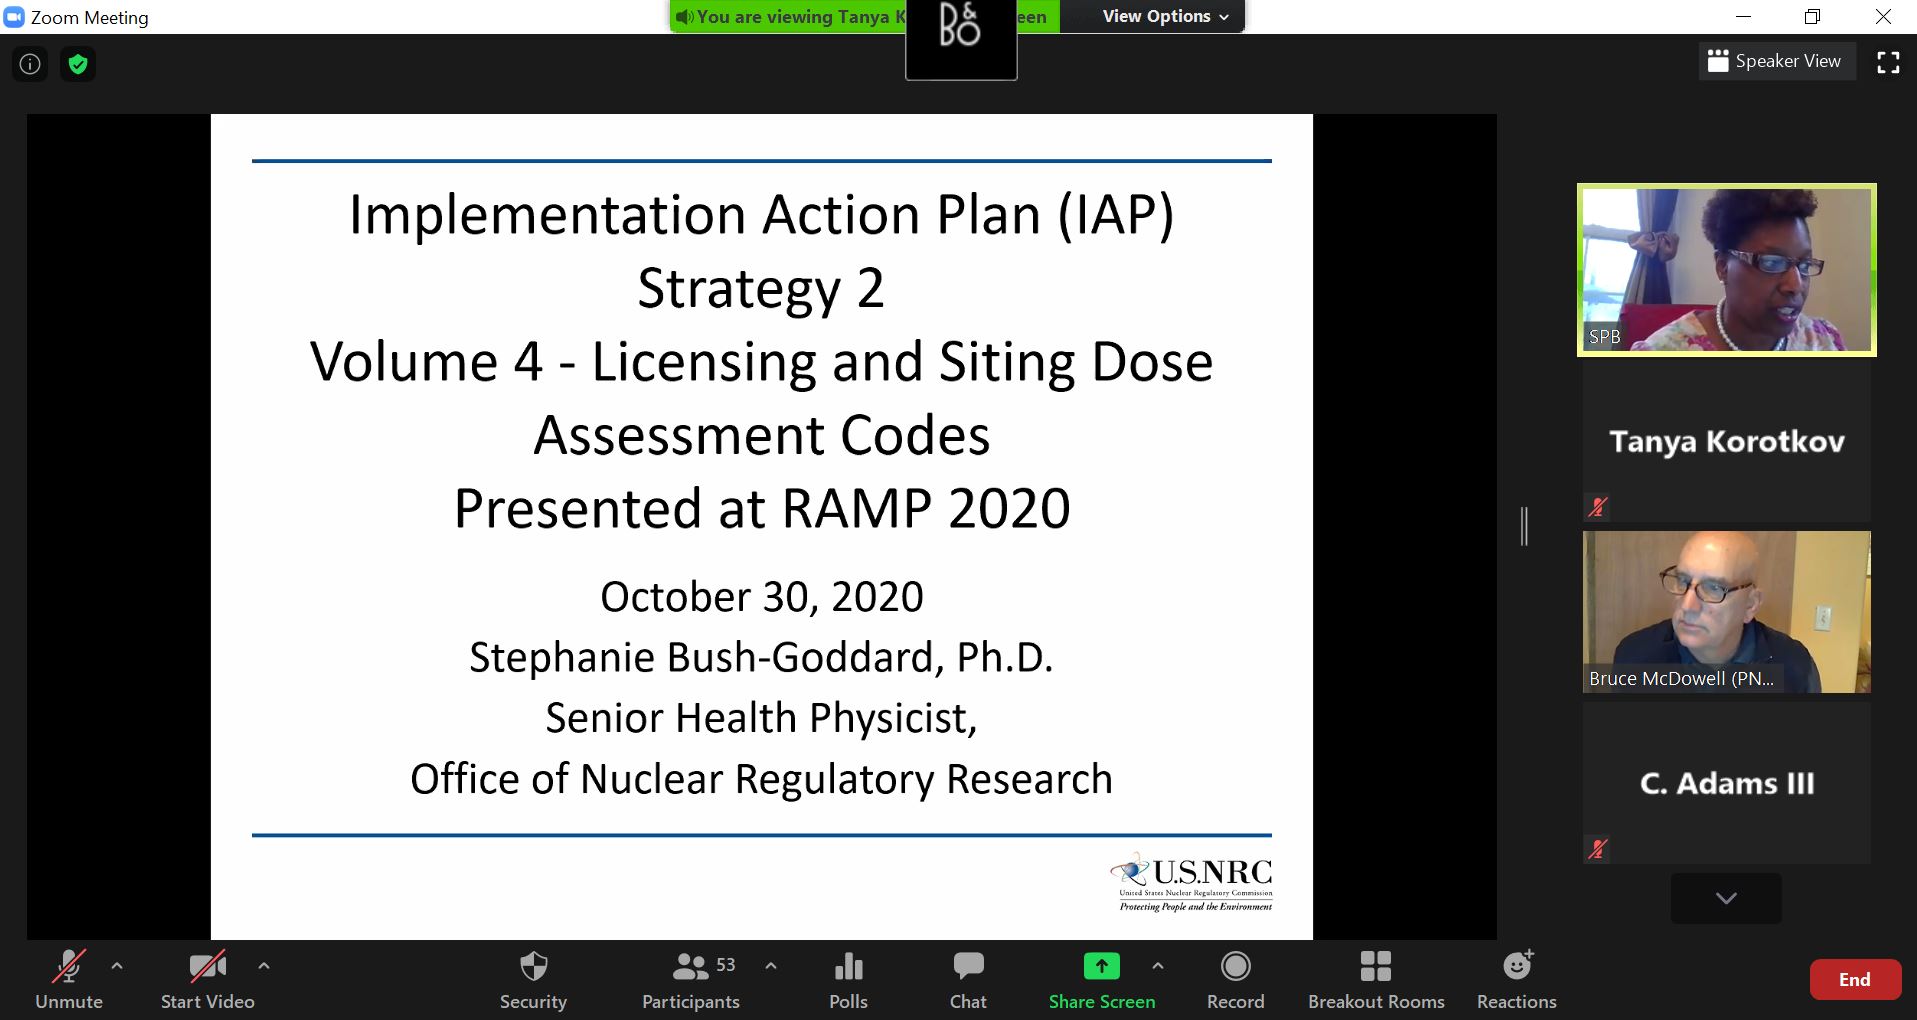Minimize the Zoom Meeting window
Image resolution: width=1917 pixels, height=1020 pixels.
(x=1743, y=16)
